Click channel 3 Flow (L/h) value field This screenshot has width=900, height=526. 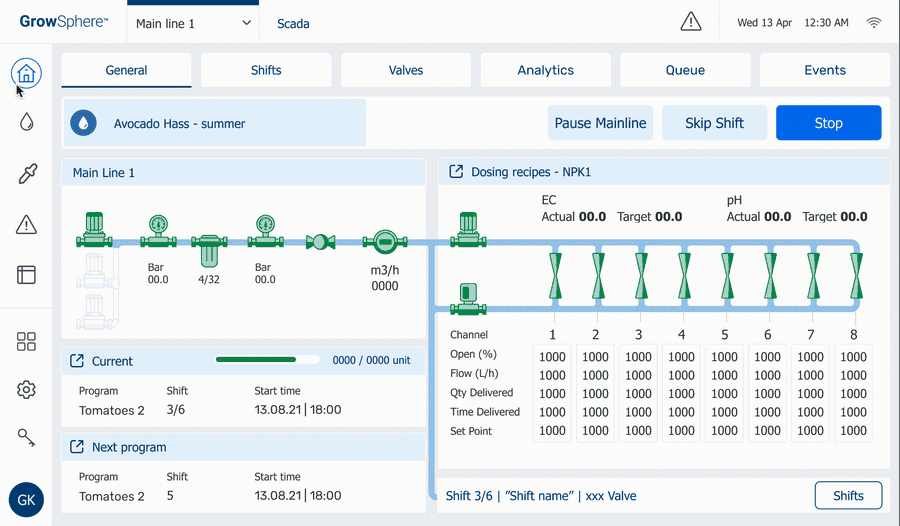[638, 375]
